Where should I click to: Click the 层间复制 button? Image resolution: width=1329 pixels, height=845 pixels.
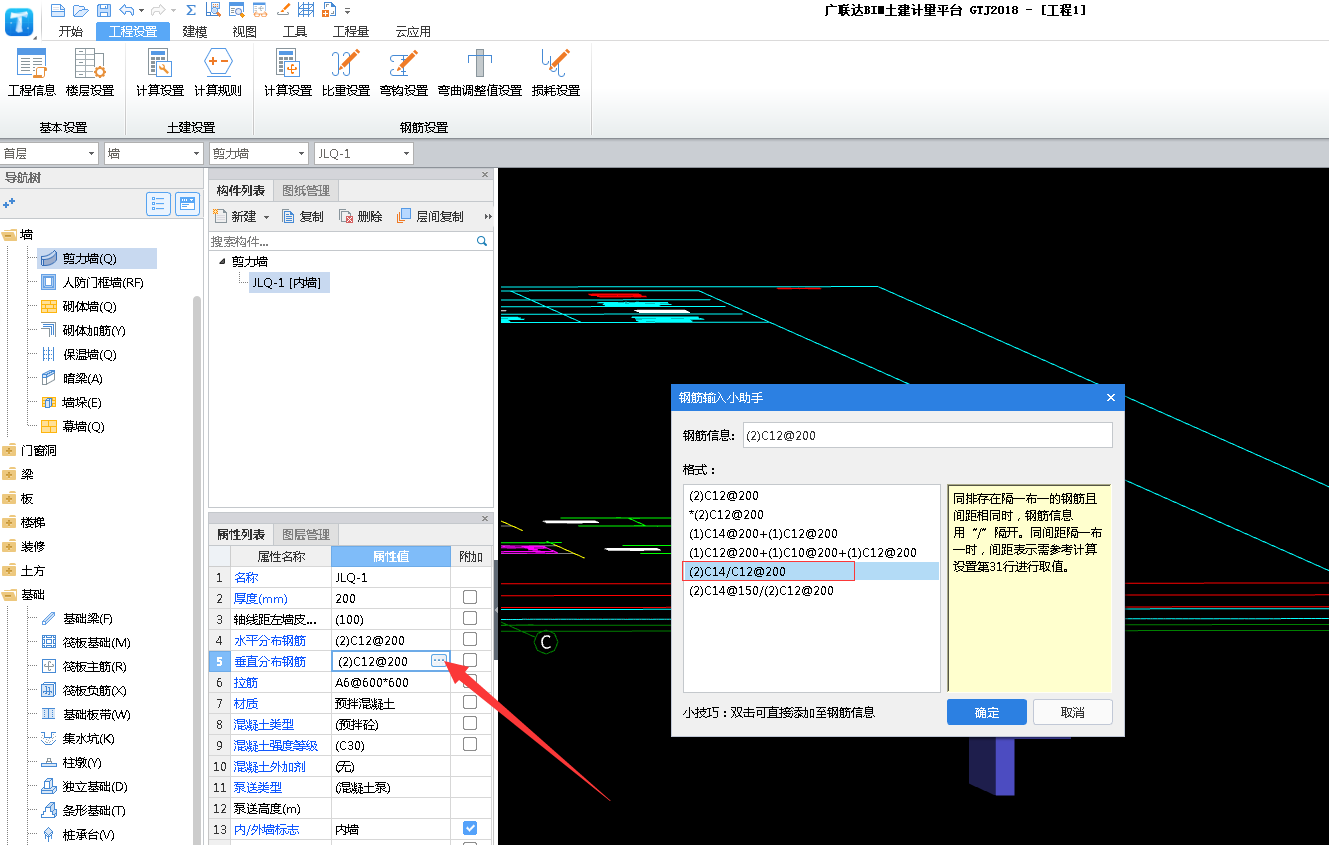(430, 216)
